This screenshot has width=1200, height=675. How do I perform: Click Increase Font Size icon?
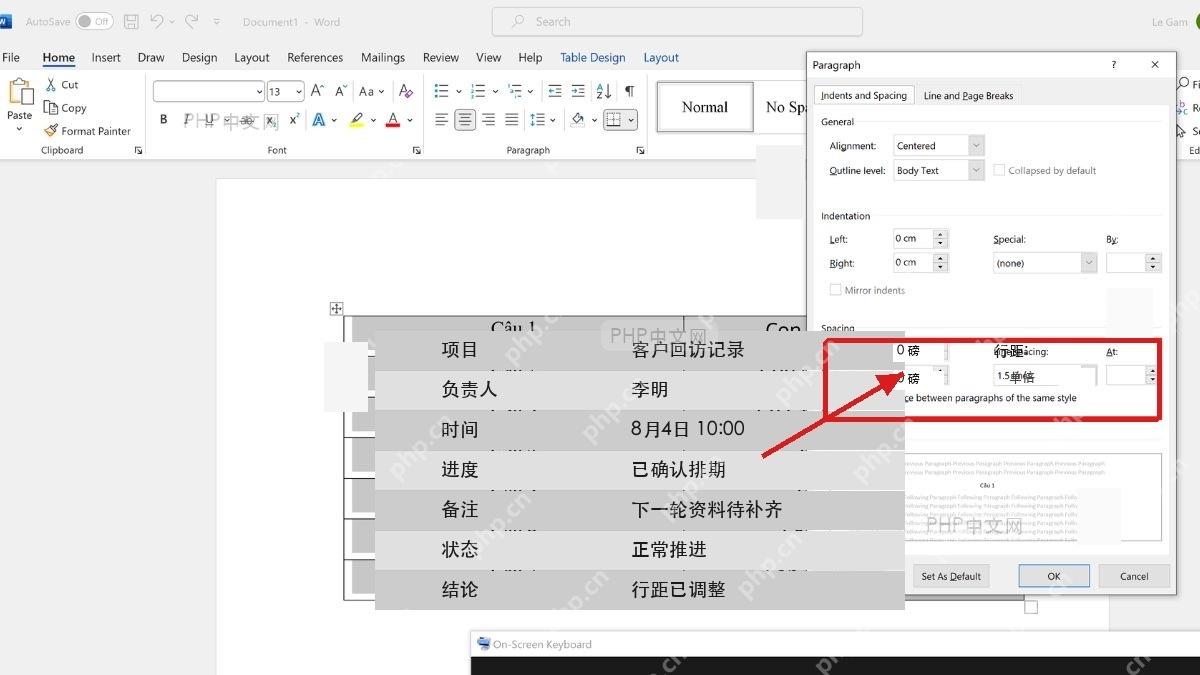317,91
